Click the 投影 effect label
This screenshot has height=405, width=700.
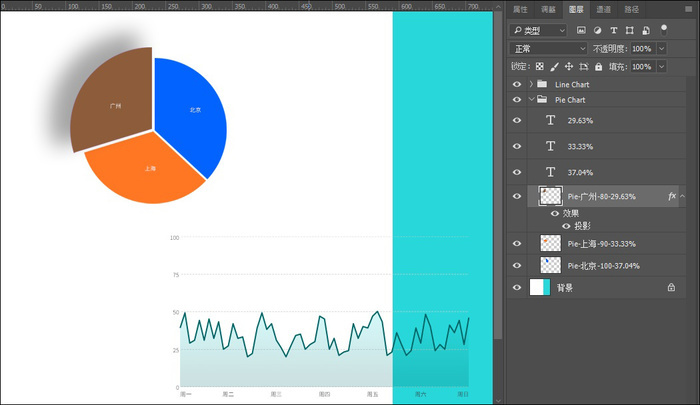[x=582, y=226]
